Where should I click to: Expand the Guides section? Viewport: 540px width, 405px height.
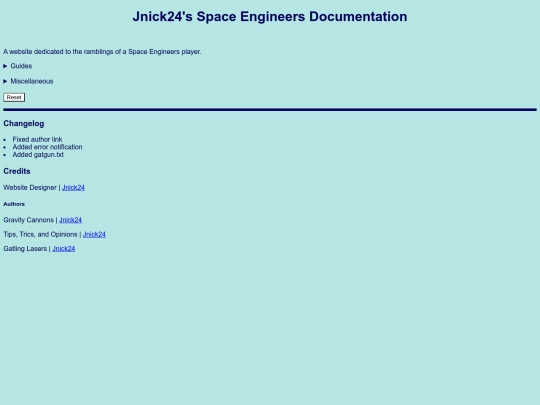(18, 66)
